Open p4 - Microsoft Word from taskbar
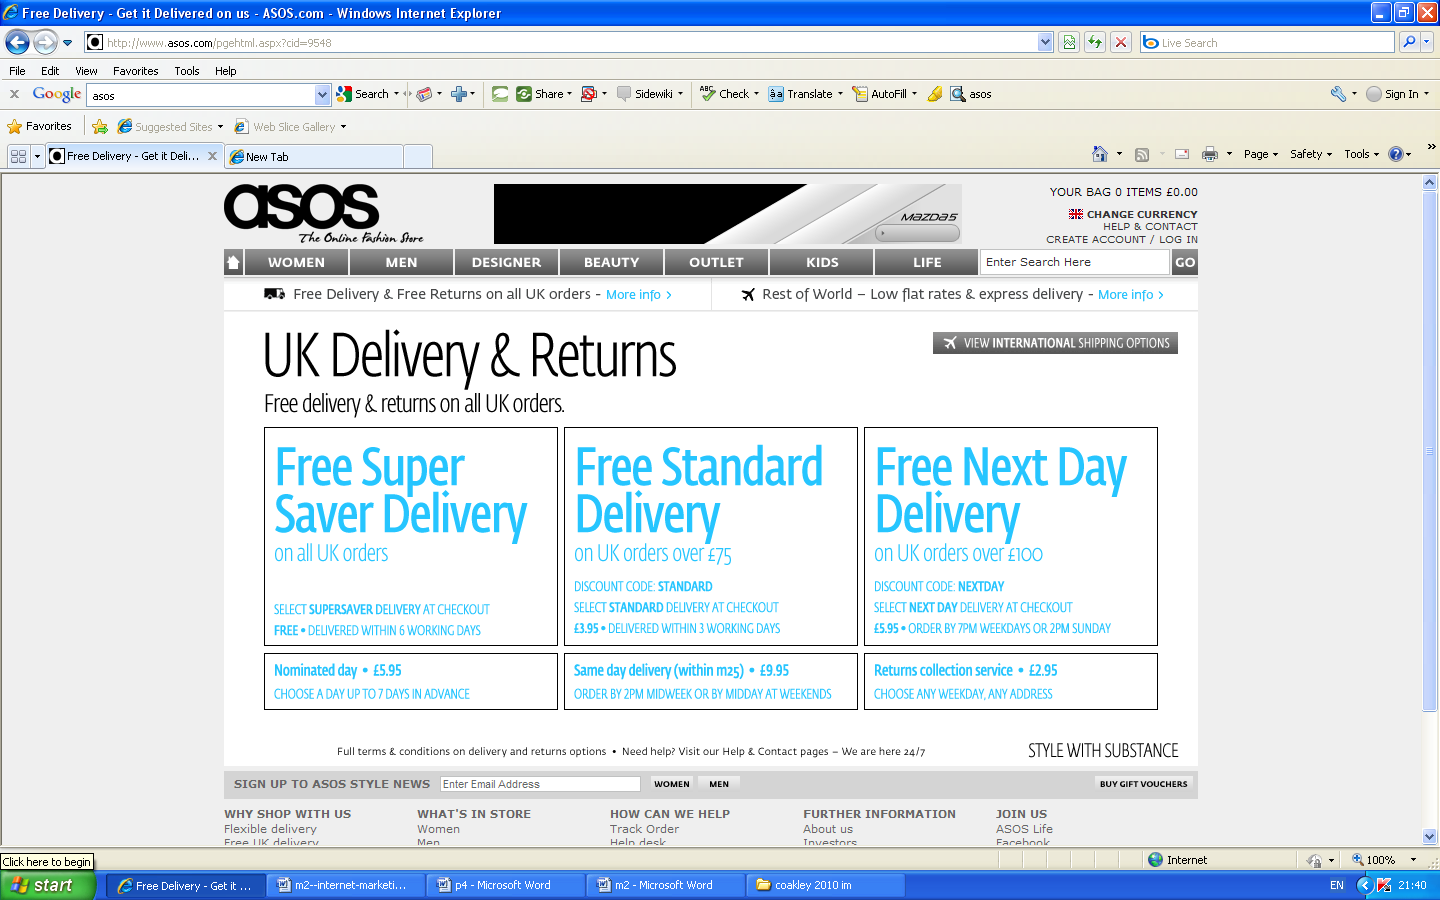 (x=506, y=885)
